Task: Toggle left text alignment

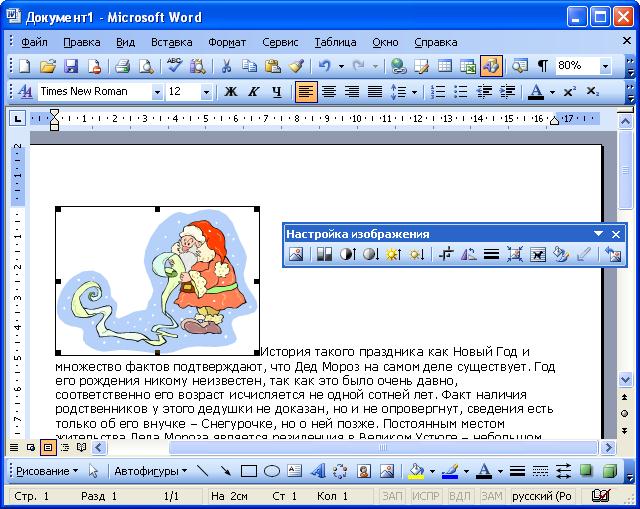Action: 306,91
